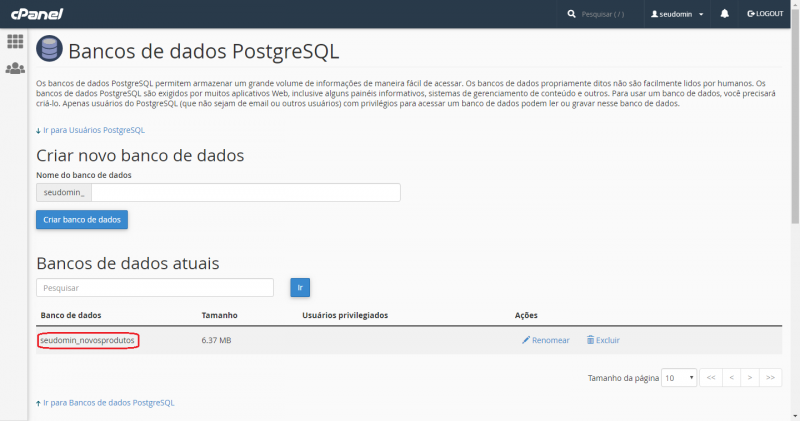Click the Excluir link for seudomin_novosprodutos
This screenshot has width=800, height=421.
[x=608, y=340]
